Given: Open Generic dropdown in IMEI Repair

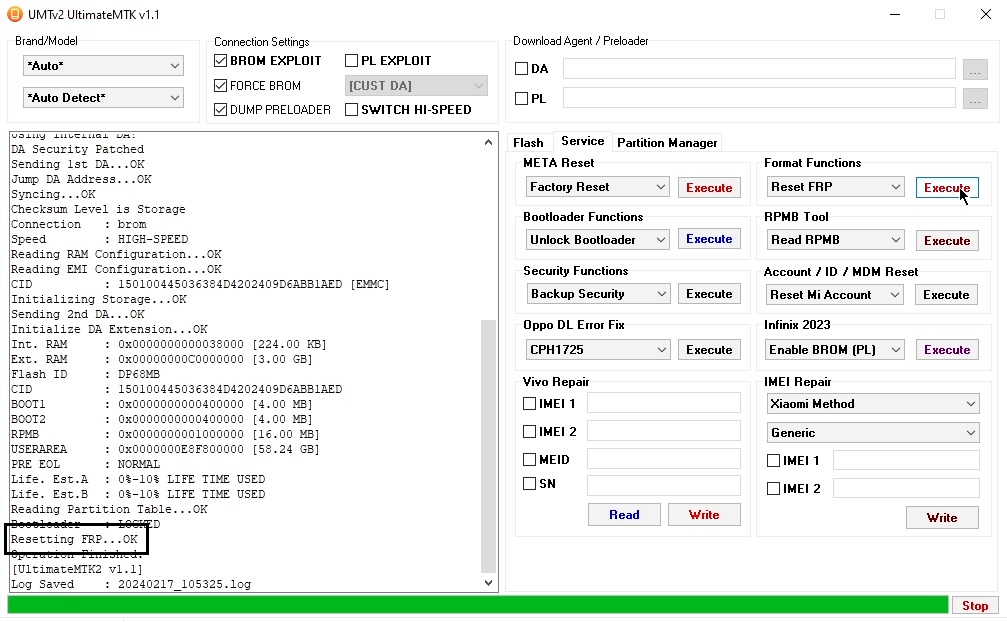Looking at the screenshot, I should tap(873, 433).
